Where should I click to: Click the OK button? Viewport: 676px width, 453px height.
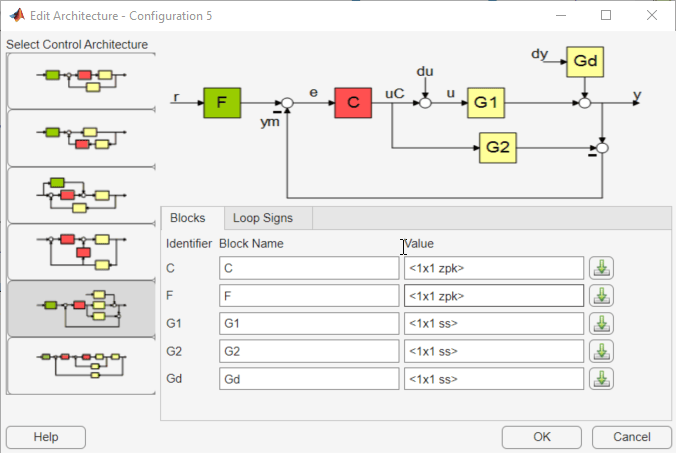541,437
